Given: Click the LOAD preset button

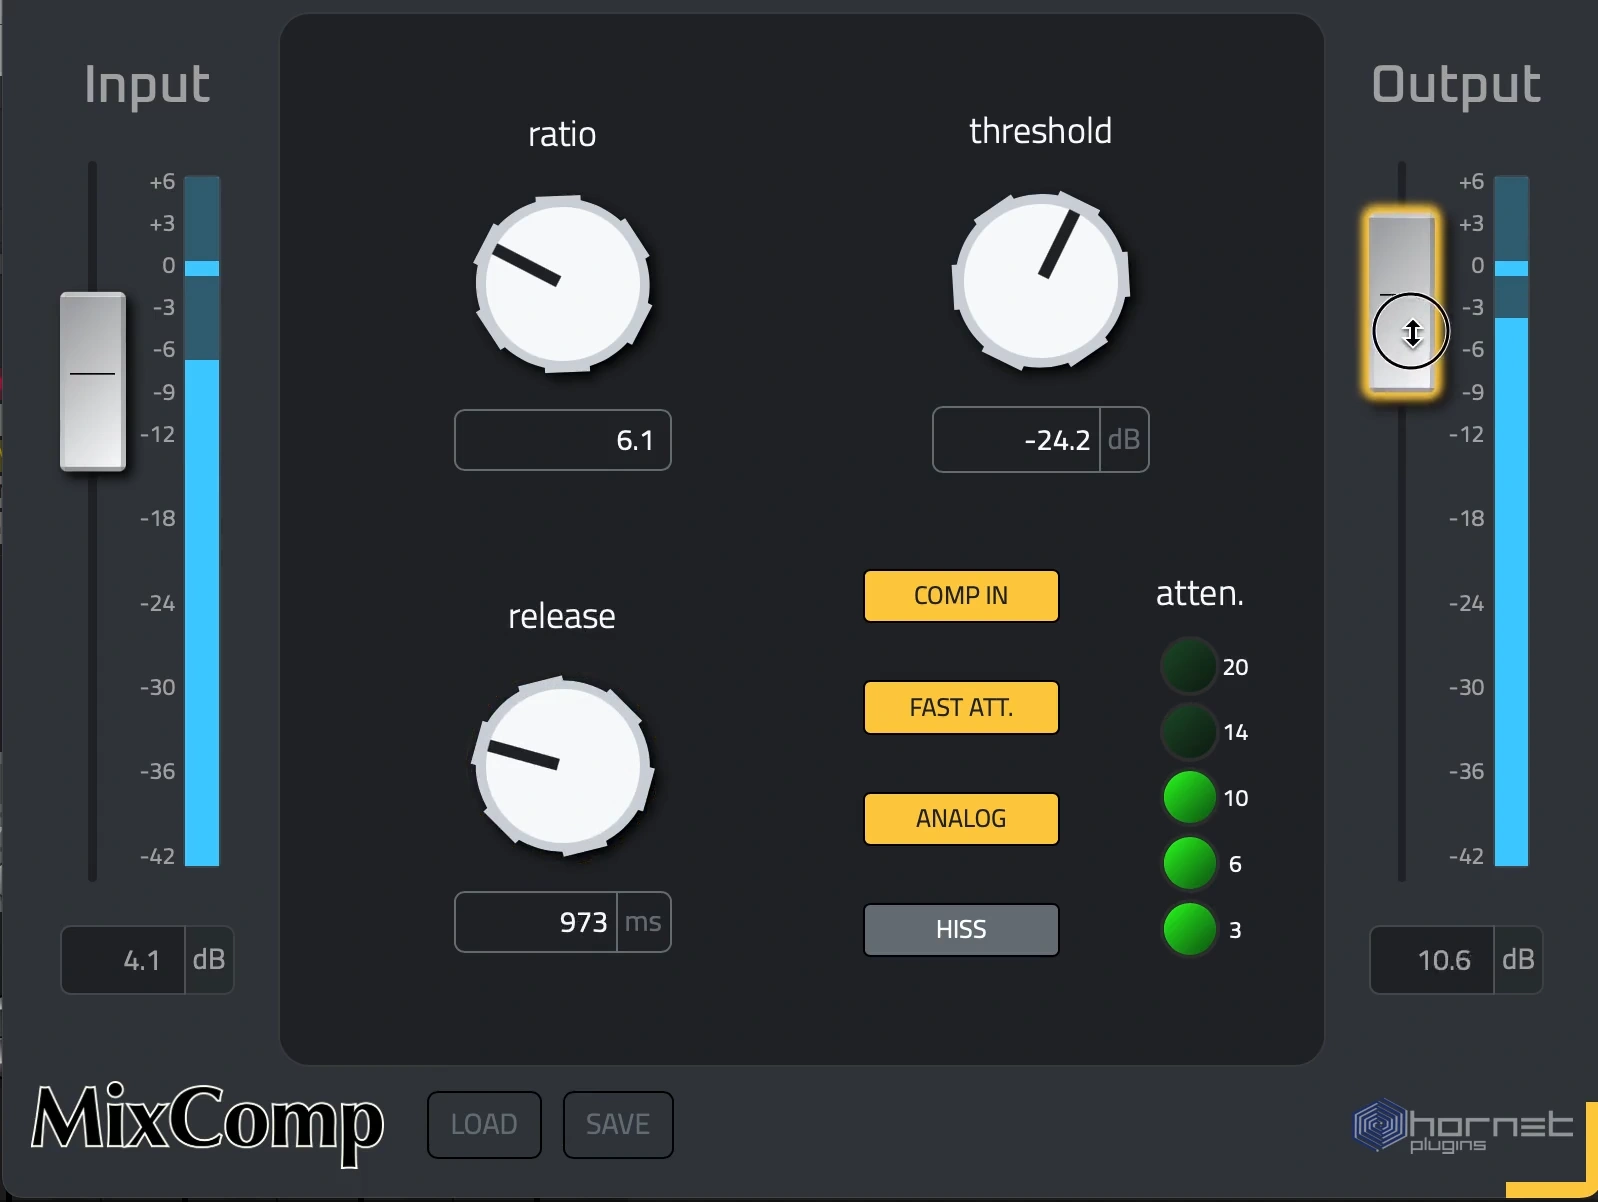Looking at the screenshot, I should 484,1125.
